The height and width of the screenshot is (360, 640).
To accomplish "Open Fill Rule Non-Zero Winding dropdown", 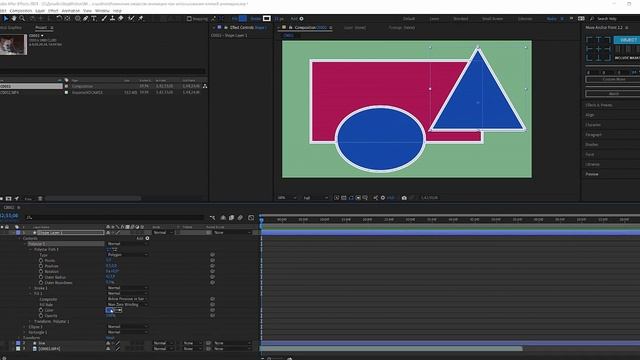I will (x=127, y=304).
